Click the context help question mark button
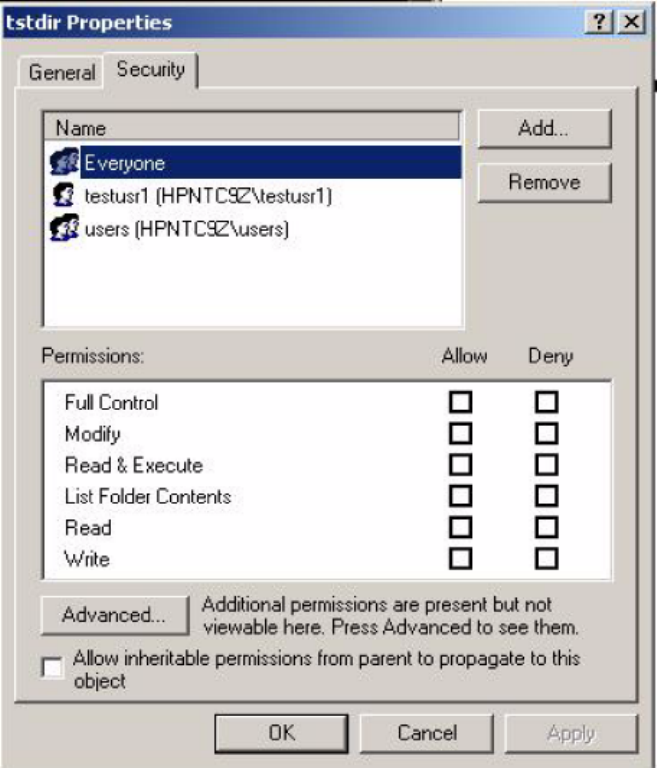Screen dimensions: 657x768 pos(604,23)
